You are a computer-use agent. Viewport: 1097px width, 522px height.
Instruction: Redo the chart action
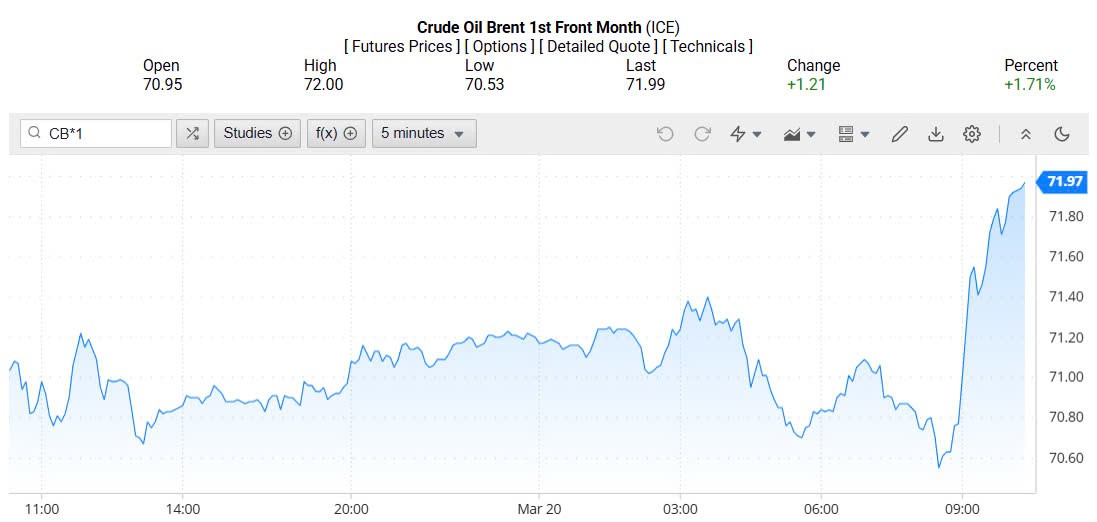(702, 134)
